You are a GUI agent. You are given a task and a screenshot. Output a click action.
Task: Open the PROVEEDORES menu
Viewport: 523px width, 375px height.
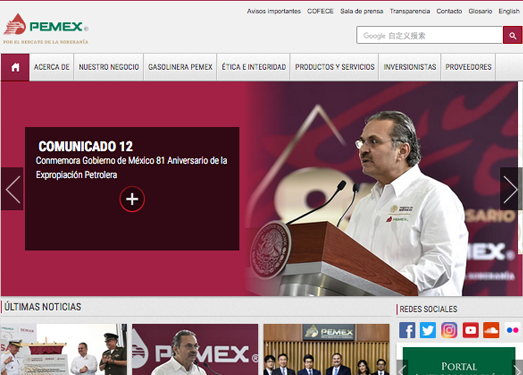[x=468, y=67]
